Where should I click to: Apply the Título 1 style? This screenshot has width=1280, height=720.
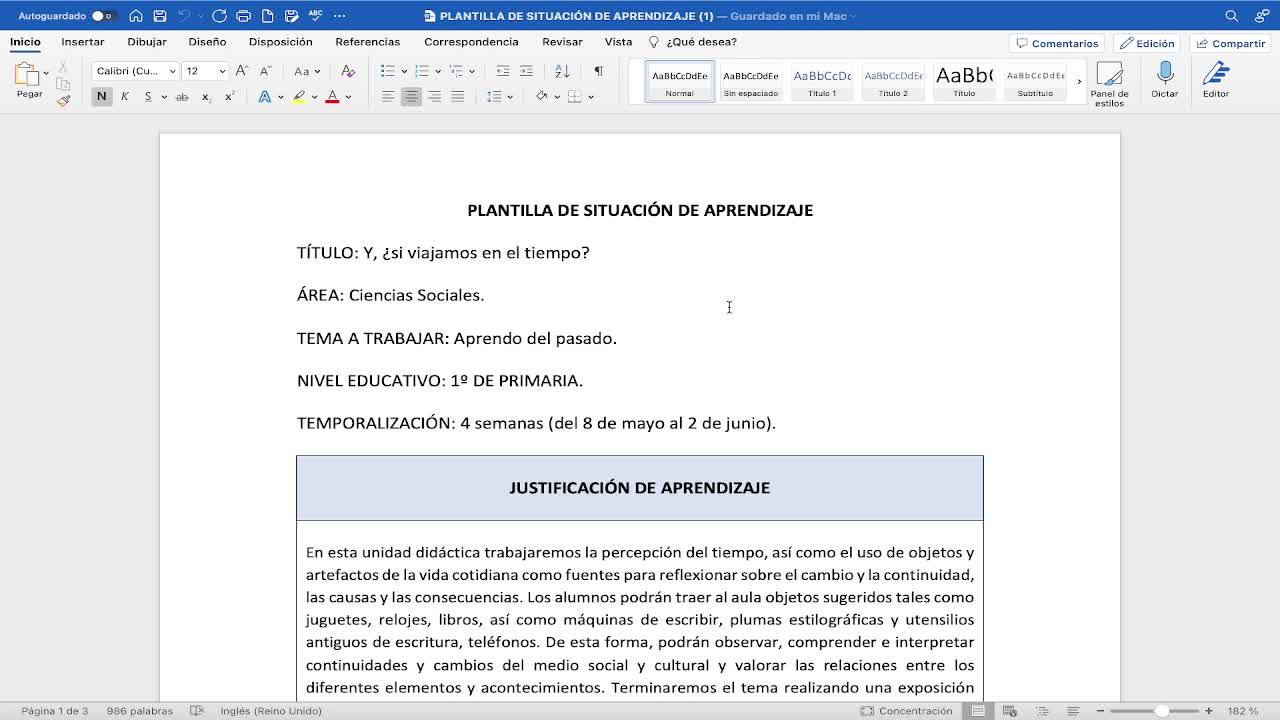[x=822, y=81]
